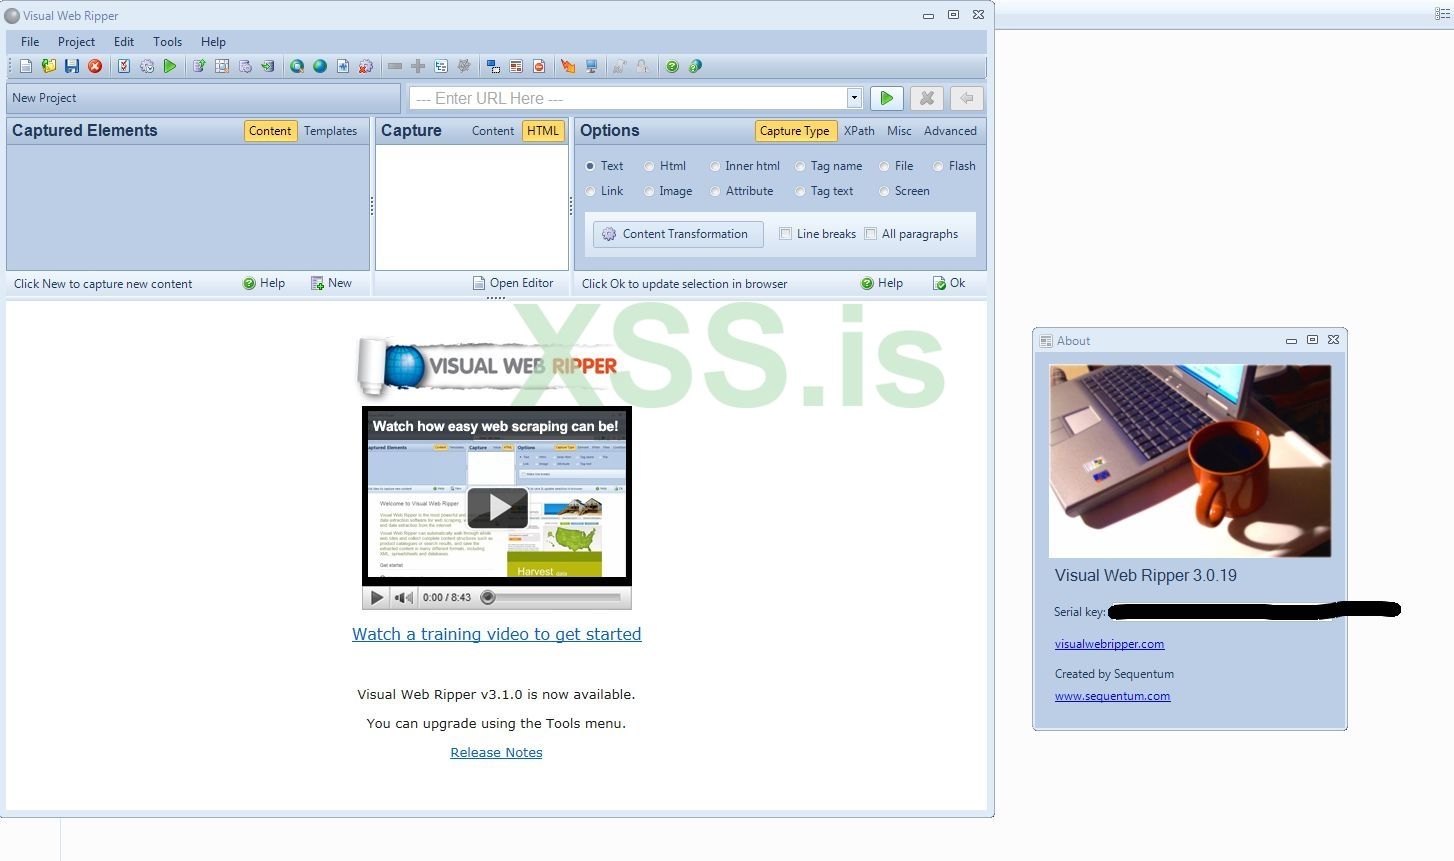1454x861 pixels.
Task: Click the gray plus toolbar icon
Action: tap(418, 66)
